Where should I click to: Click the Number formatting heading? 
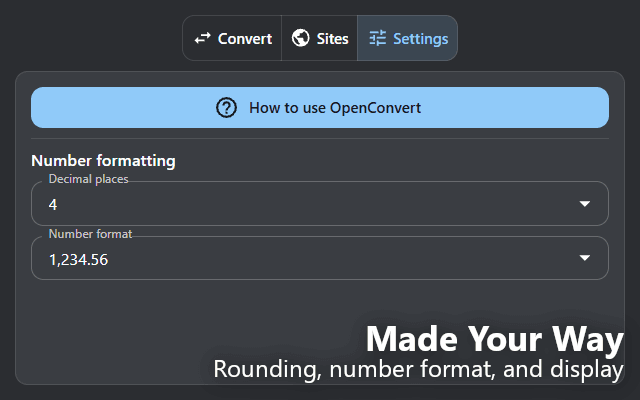[103, 161]
